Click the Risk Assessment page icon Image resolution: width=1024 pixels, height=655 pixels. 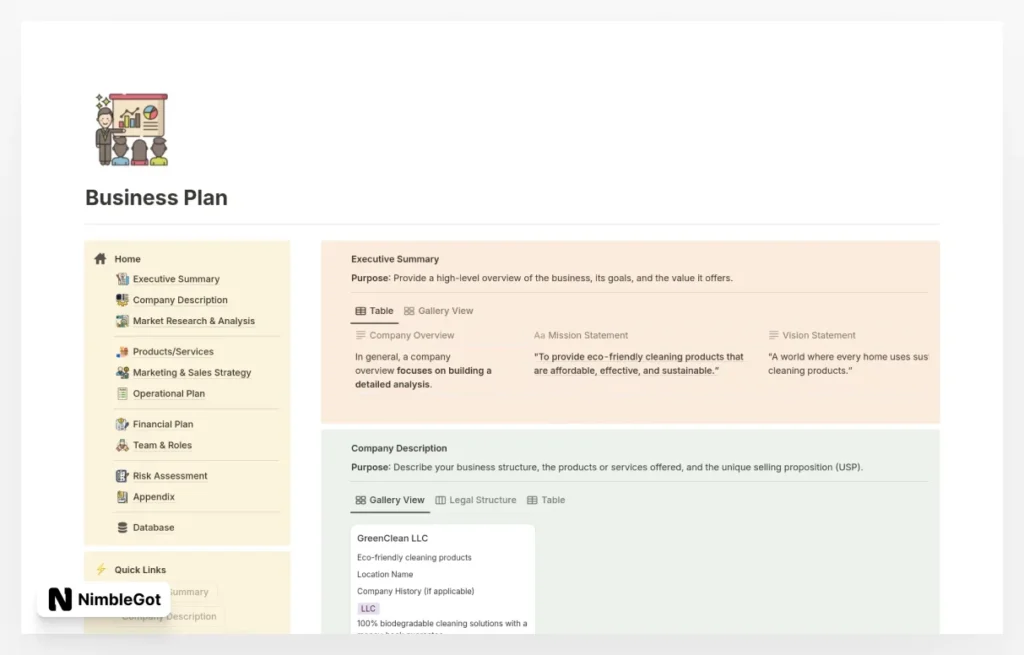click(x=121, y=475)
